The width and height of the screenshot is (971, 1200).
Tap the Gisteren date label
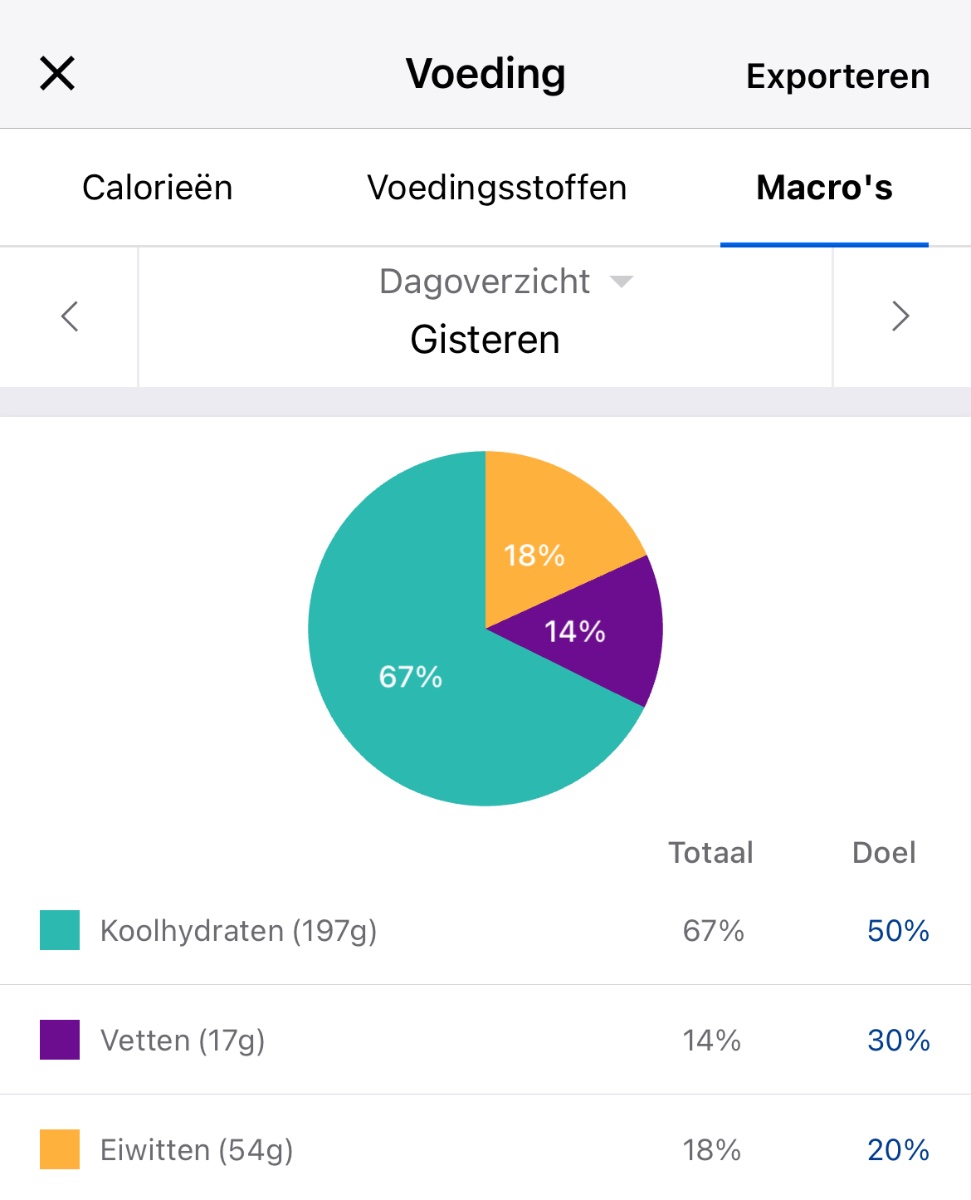485,340
